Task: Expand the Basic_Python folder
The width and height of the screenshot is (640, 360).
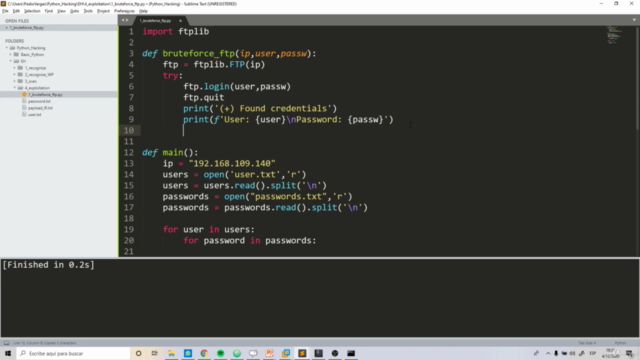Action: click(x=11, y=54)
